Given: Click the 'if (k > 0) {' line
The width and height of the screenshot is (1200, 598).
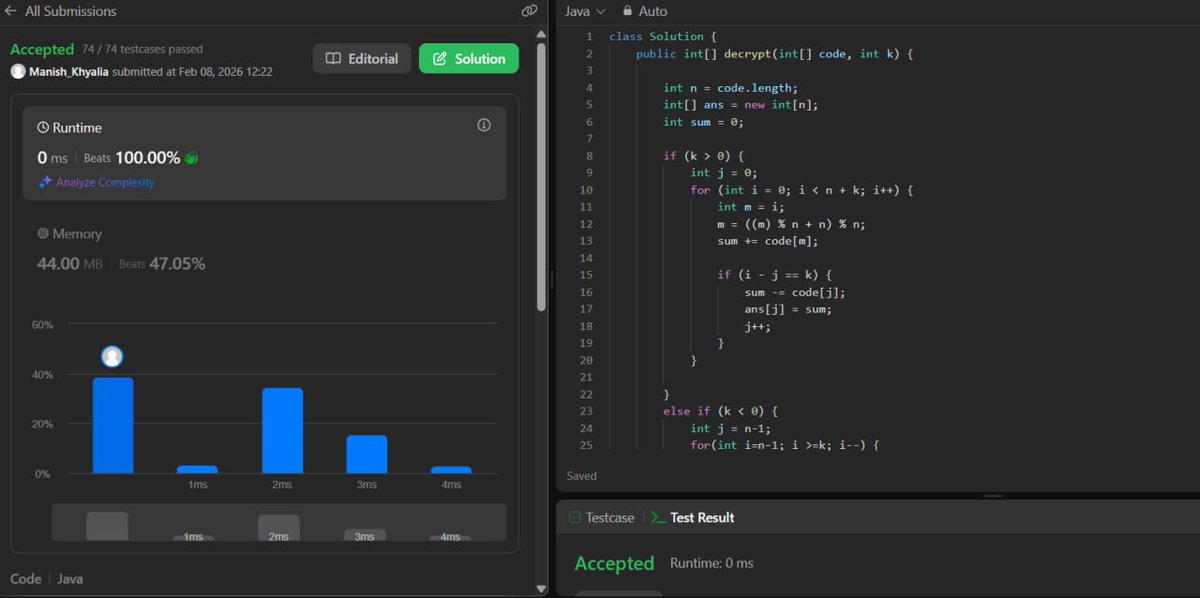Looking at the screenshot, I should point(703,155).
